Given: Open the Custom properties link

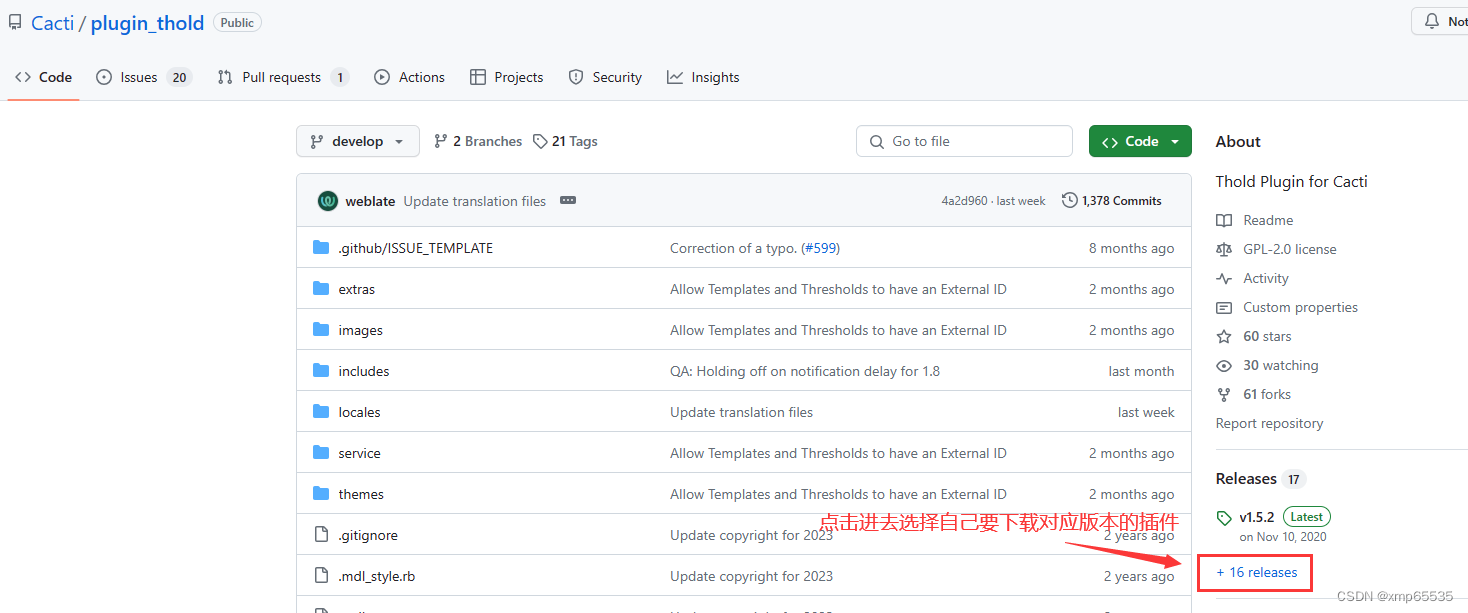Looking at the screenshot, I should point(1301,307).
